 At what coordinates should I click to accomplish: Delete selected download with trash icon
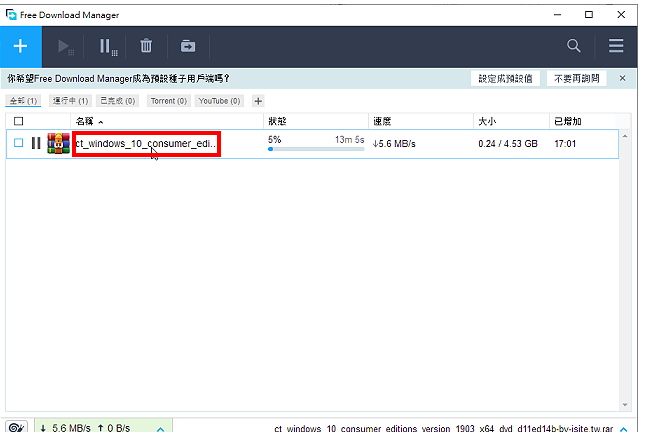(x=146, y=46)
